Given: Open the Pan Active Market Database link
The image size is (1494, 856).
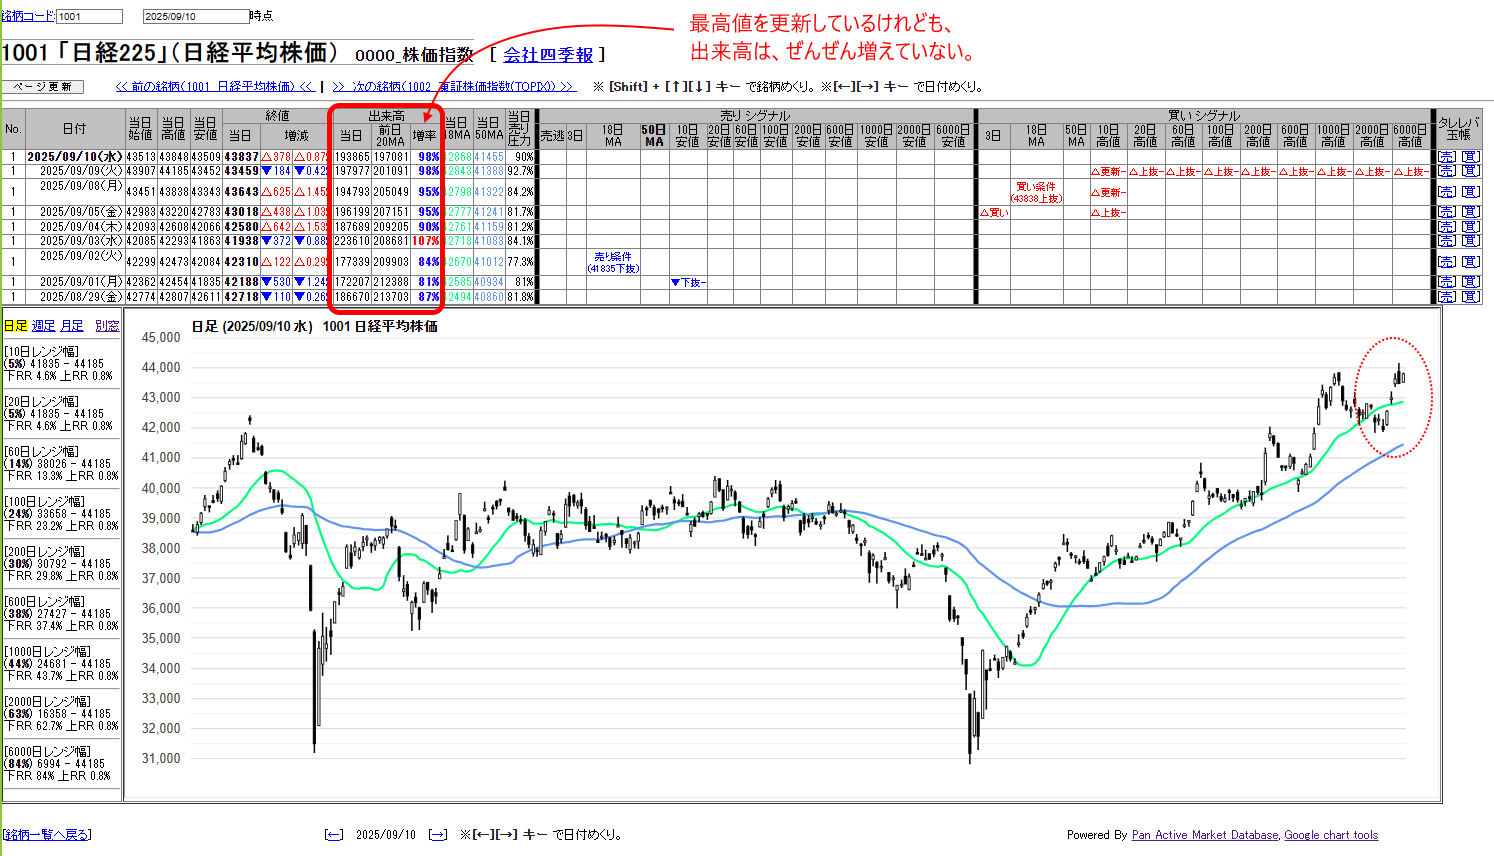Looking at the screenshot, I should [x=1204, y=835].
